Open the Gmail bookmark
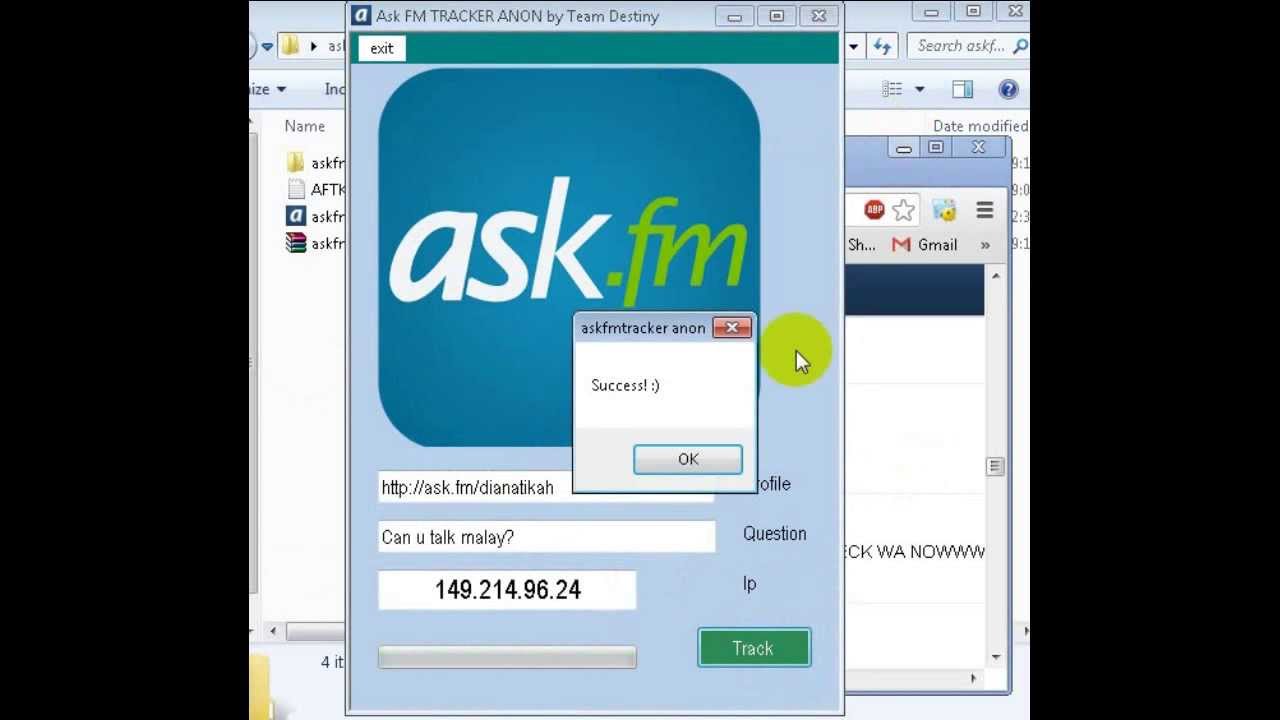Screen dimensions: 1280x720 (925, 245)
